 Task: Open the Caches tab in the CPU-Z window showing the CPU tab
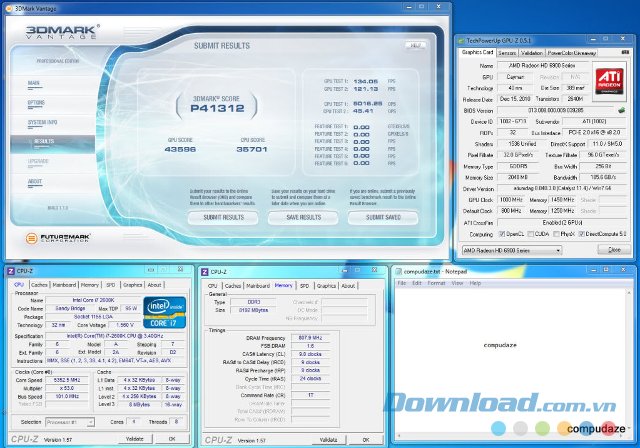39,285
